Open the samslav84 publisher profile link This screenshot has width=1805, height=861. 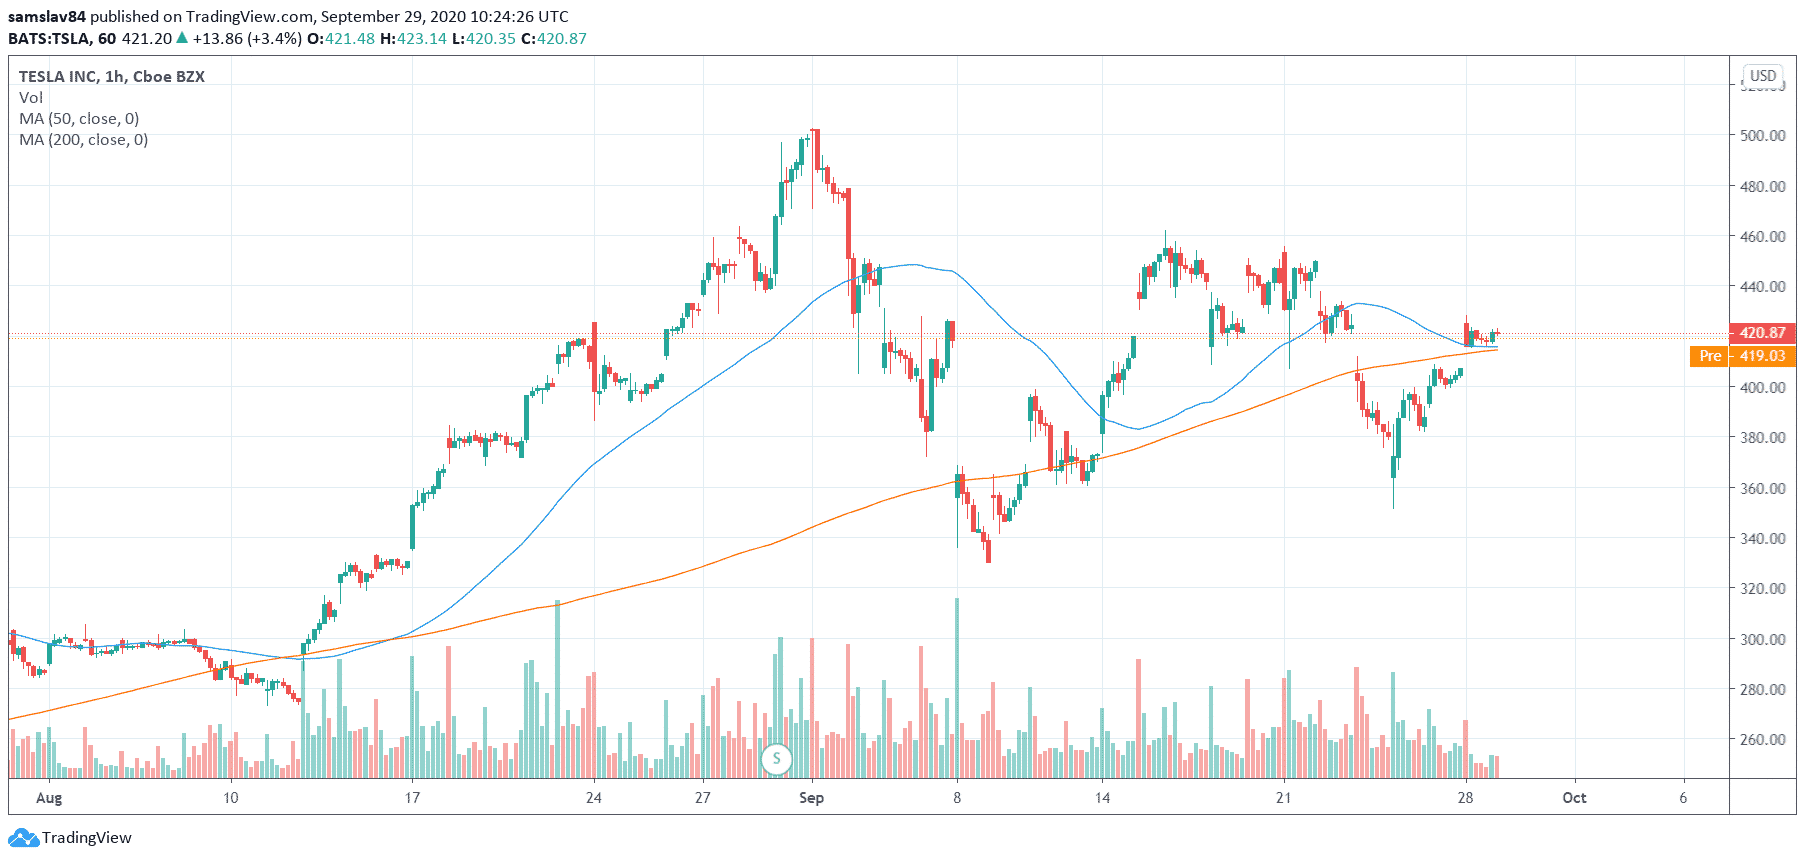46,16
